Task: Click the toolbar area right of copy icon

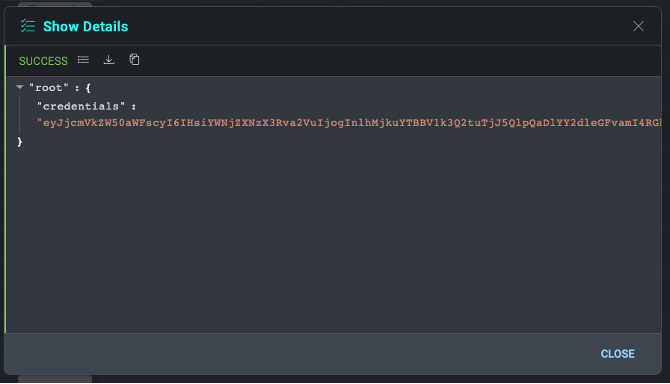Action: click(x=397, y=61)
